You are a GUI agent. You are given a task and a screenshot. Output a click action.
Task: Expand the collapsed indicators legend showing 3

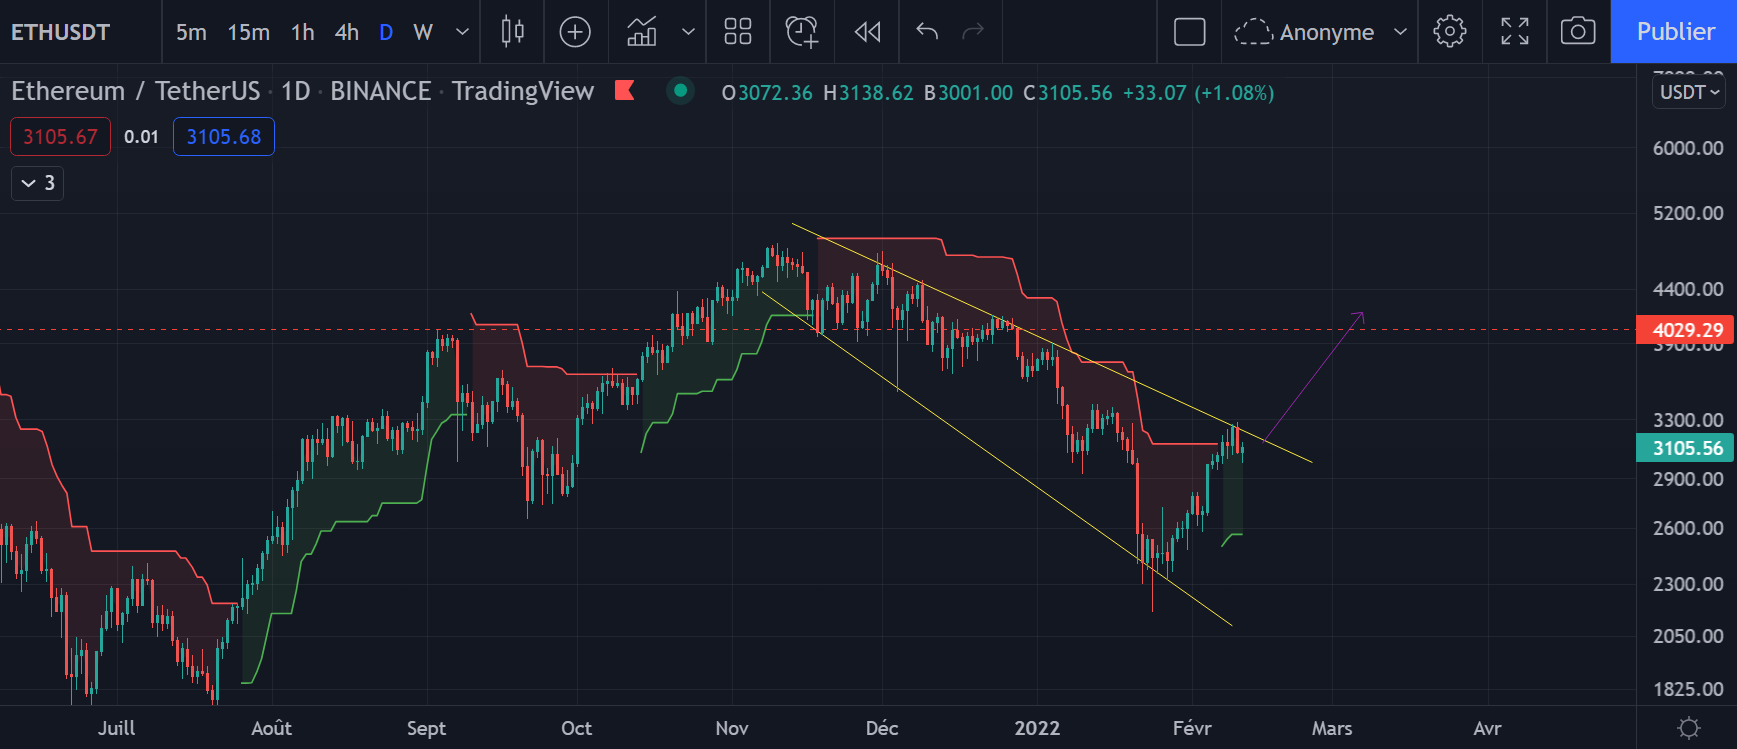[38, 183]
